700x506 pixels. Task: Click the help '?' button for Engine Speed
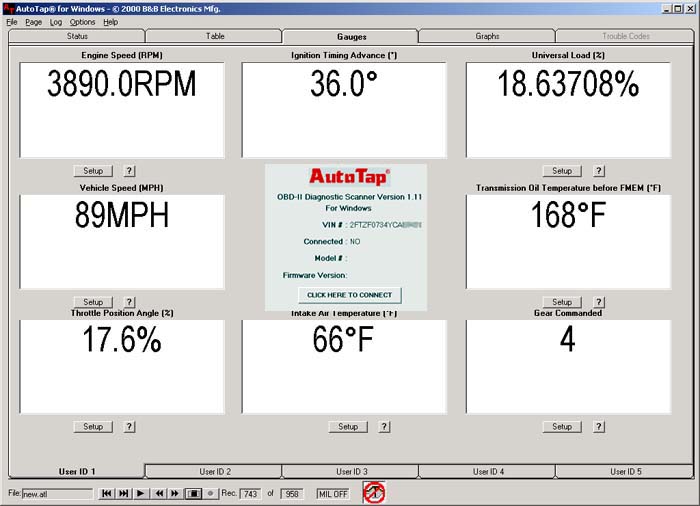(x=129, y=171)
